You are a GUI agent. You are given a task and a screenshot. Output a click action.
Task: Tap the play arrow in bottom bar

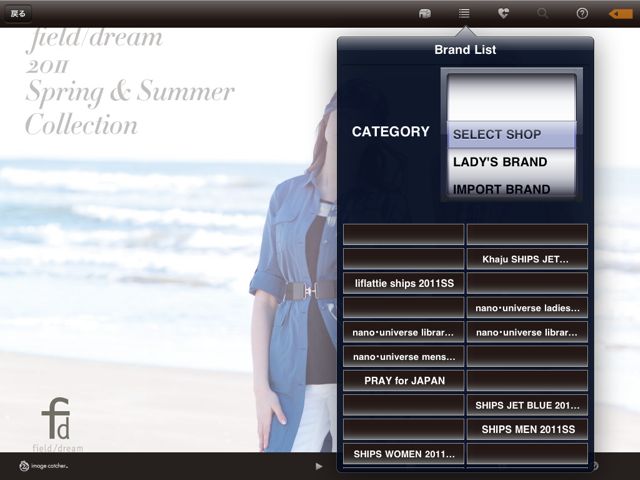click(319, 466)
